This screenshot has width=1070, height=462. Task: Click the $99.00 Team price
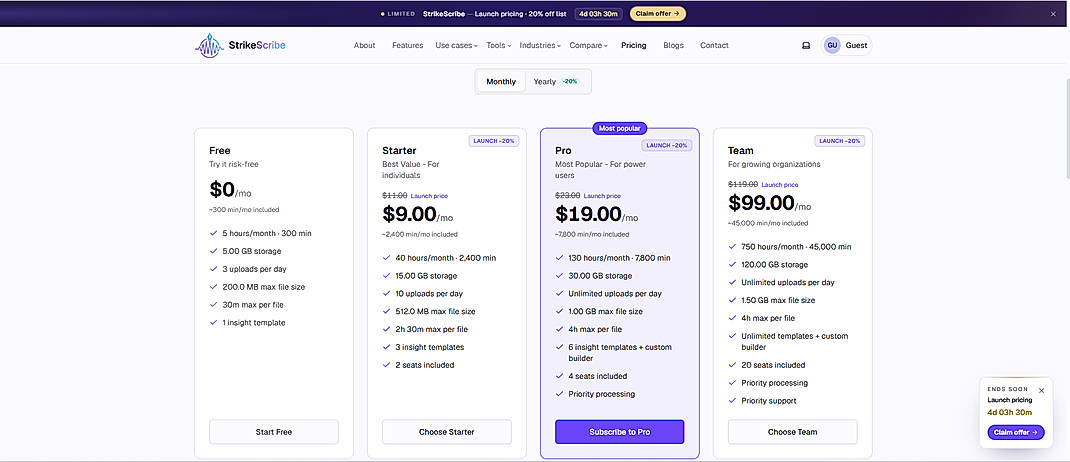click(x=762, y=203)
